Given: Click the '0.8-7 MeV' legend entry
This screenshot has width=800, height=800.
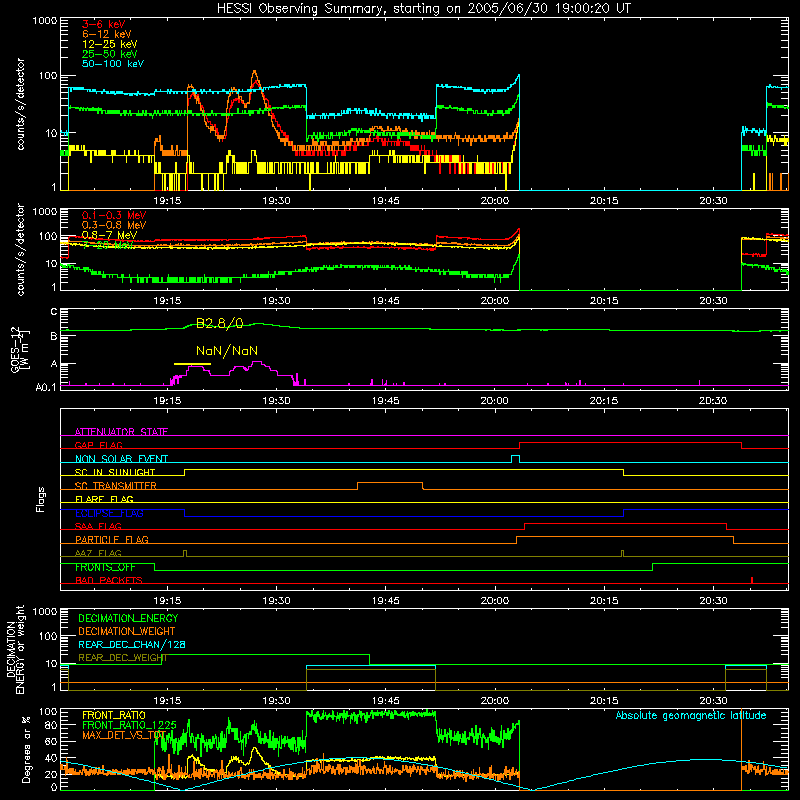Looking at the screenshot, I should pyautogui.click(x=109, y=235).
